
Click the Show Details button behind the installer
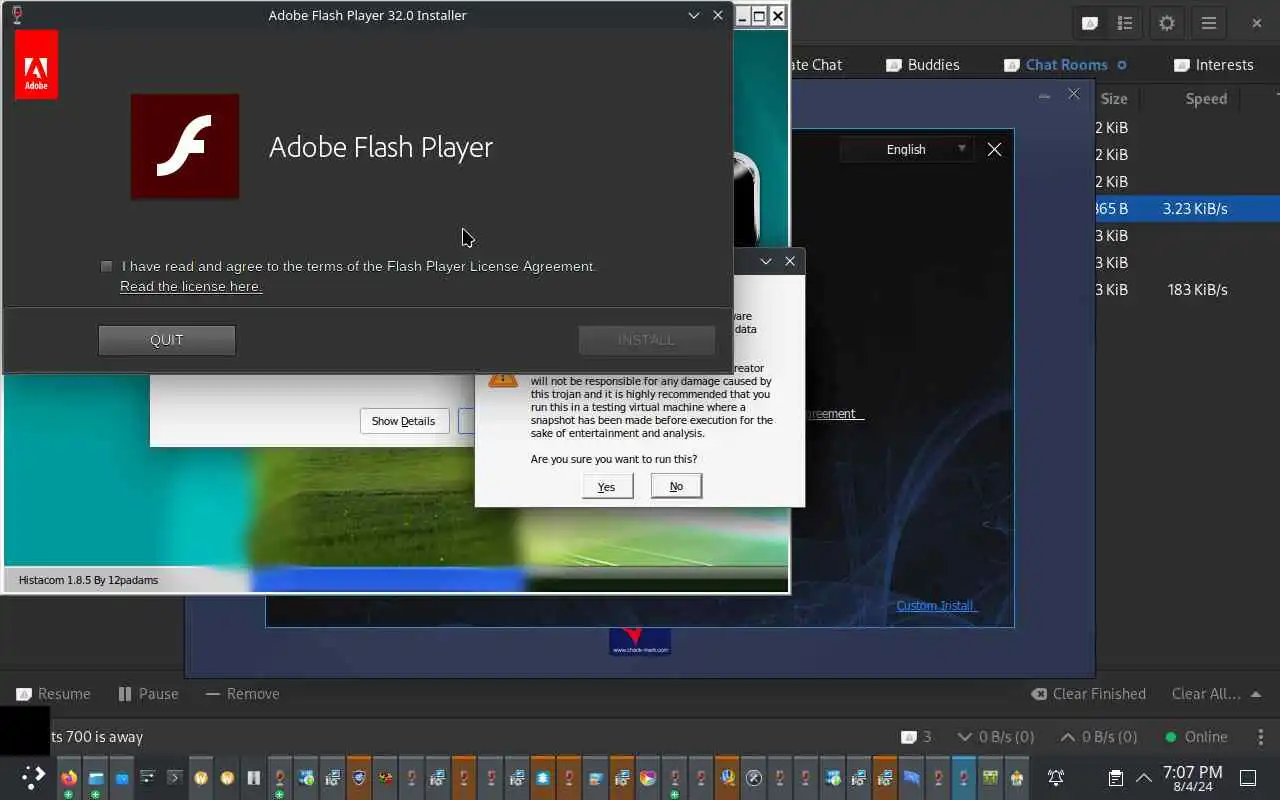[404, 421]
